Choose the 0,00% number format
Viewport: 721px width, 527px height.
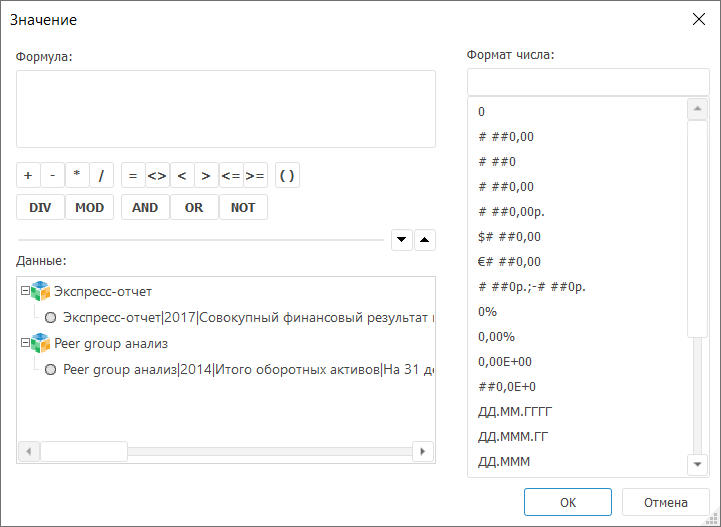tap(497, 337)
